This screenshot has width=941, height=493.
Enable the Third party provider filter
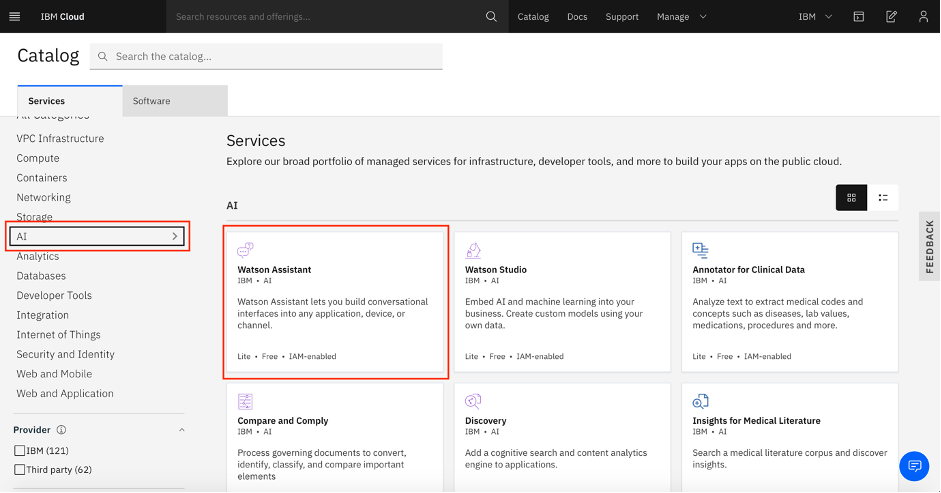(20, 470)
